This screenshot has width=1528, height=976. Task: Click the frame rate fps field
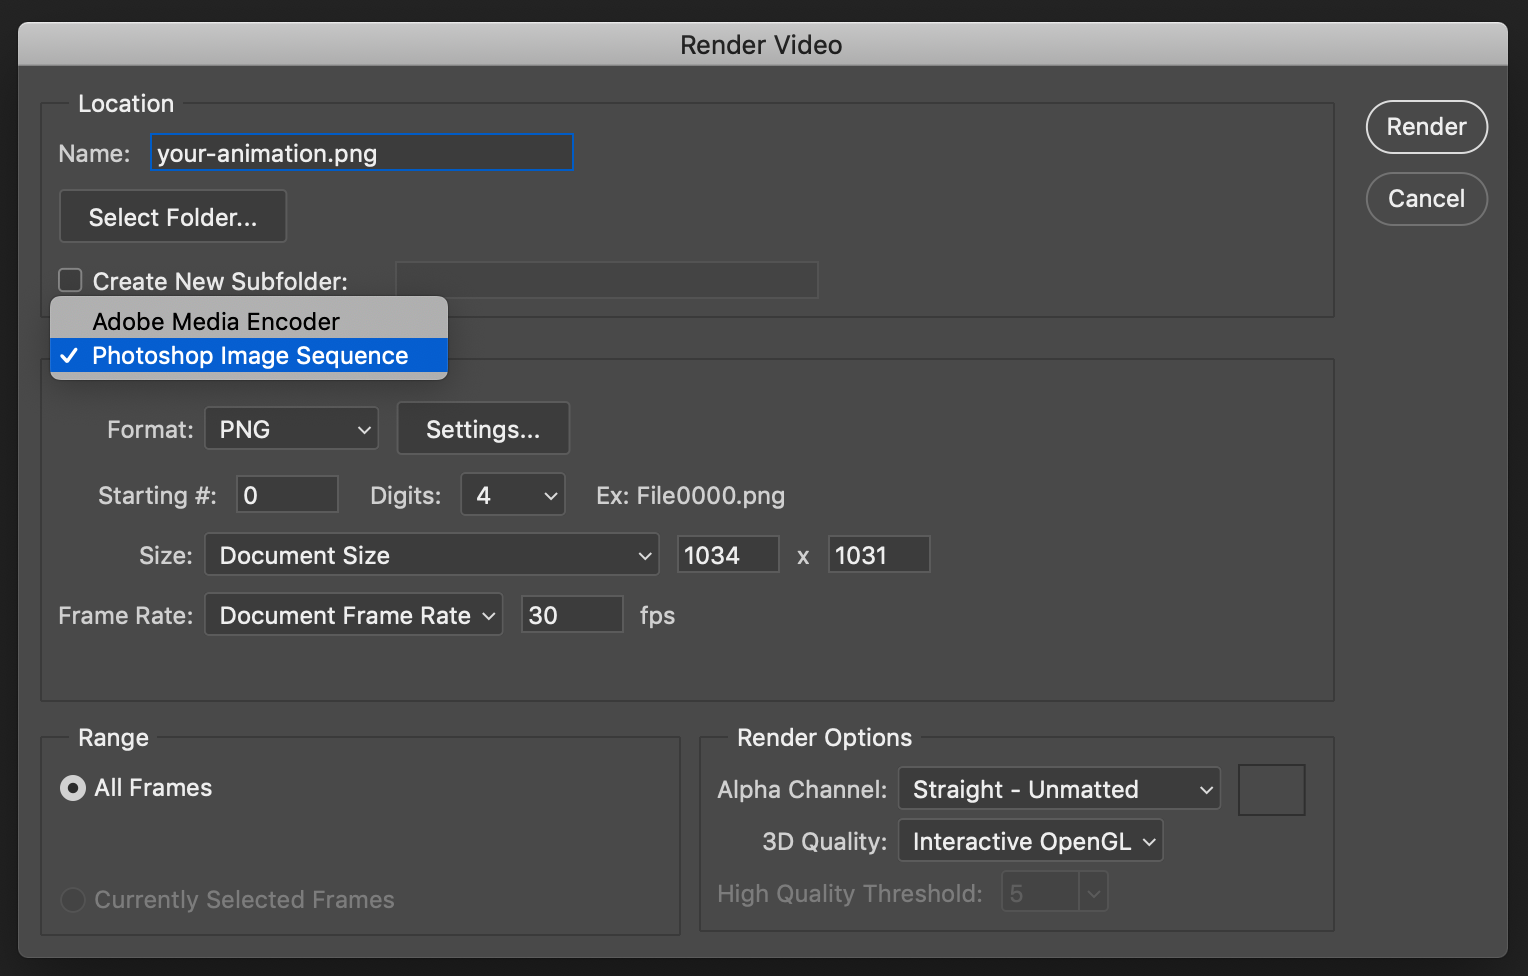tap(572, 615)
